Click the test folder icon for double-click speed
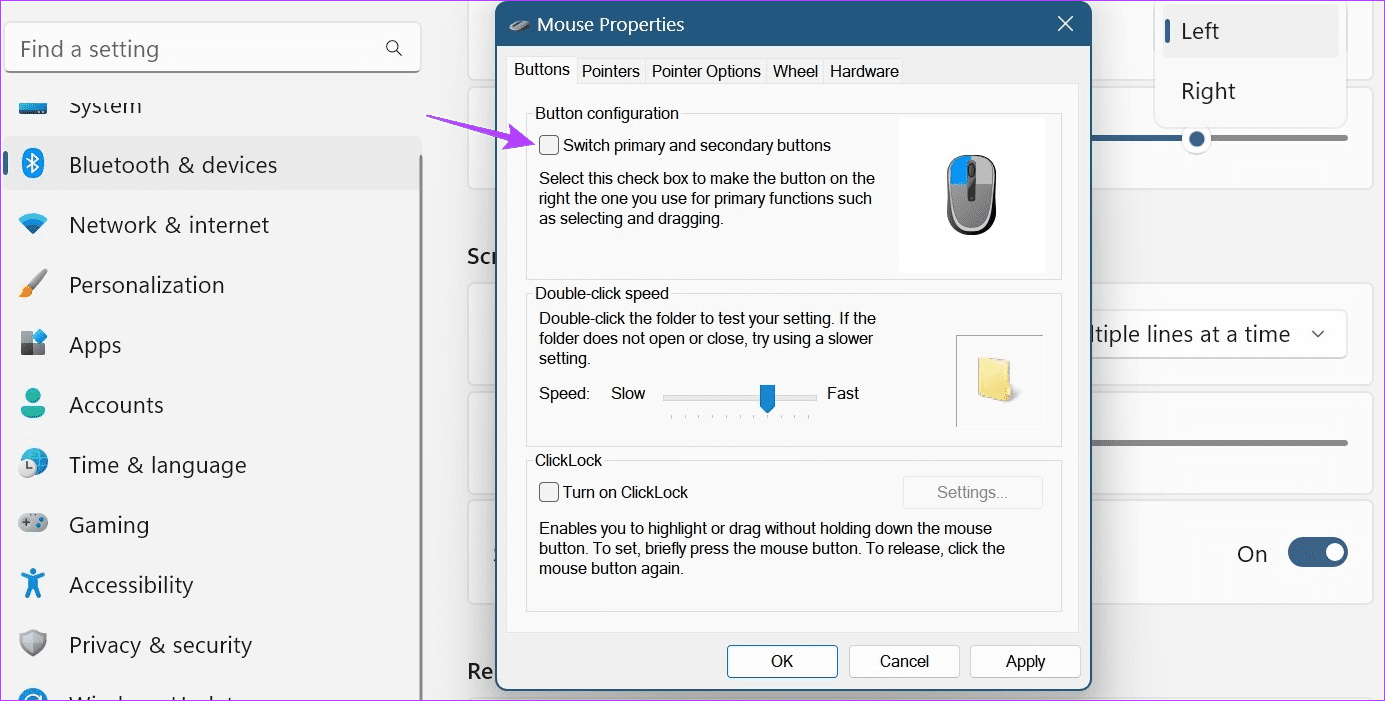 tap(997, 381)
